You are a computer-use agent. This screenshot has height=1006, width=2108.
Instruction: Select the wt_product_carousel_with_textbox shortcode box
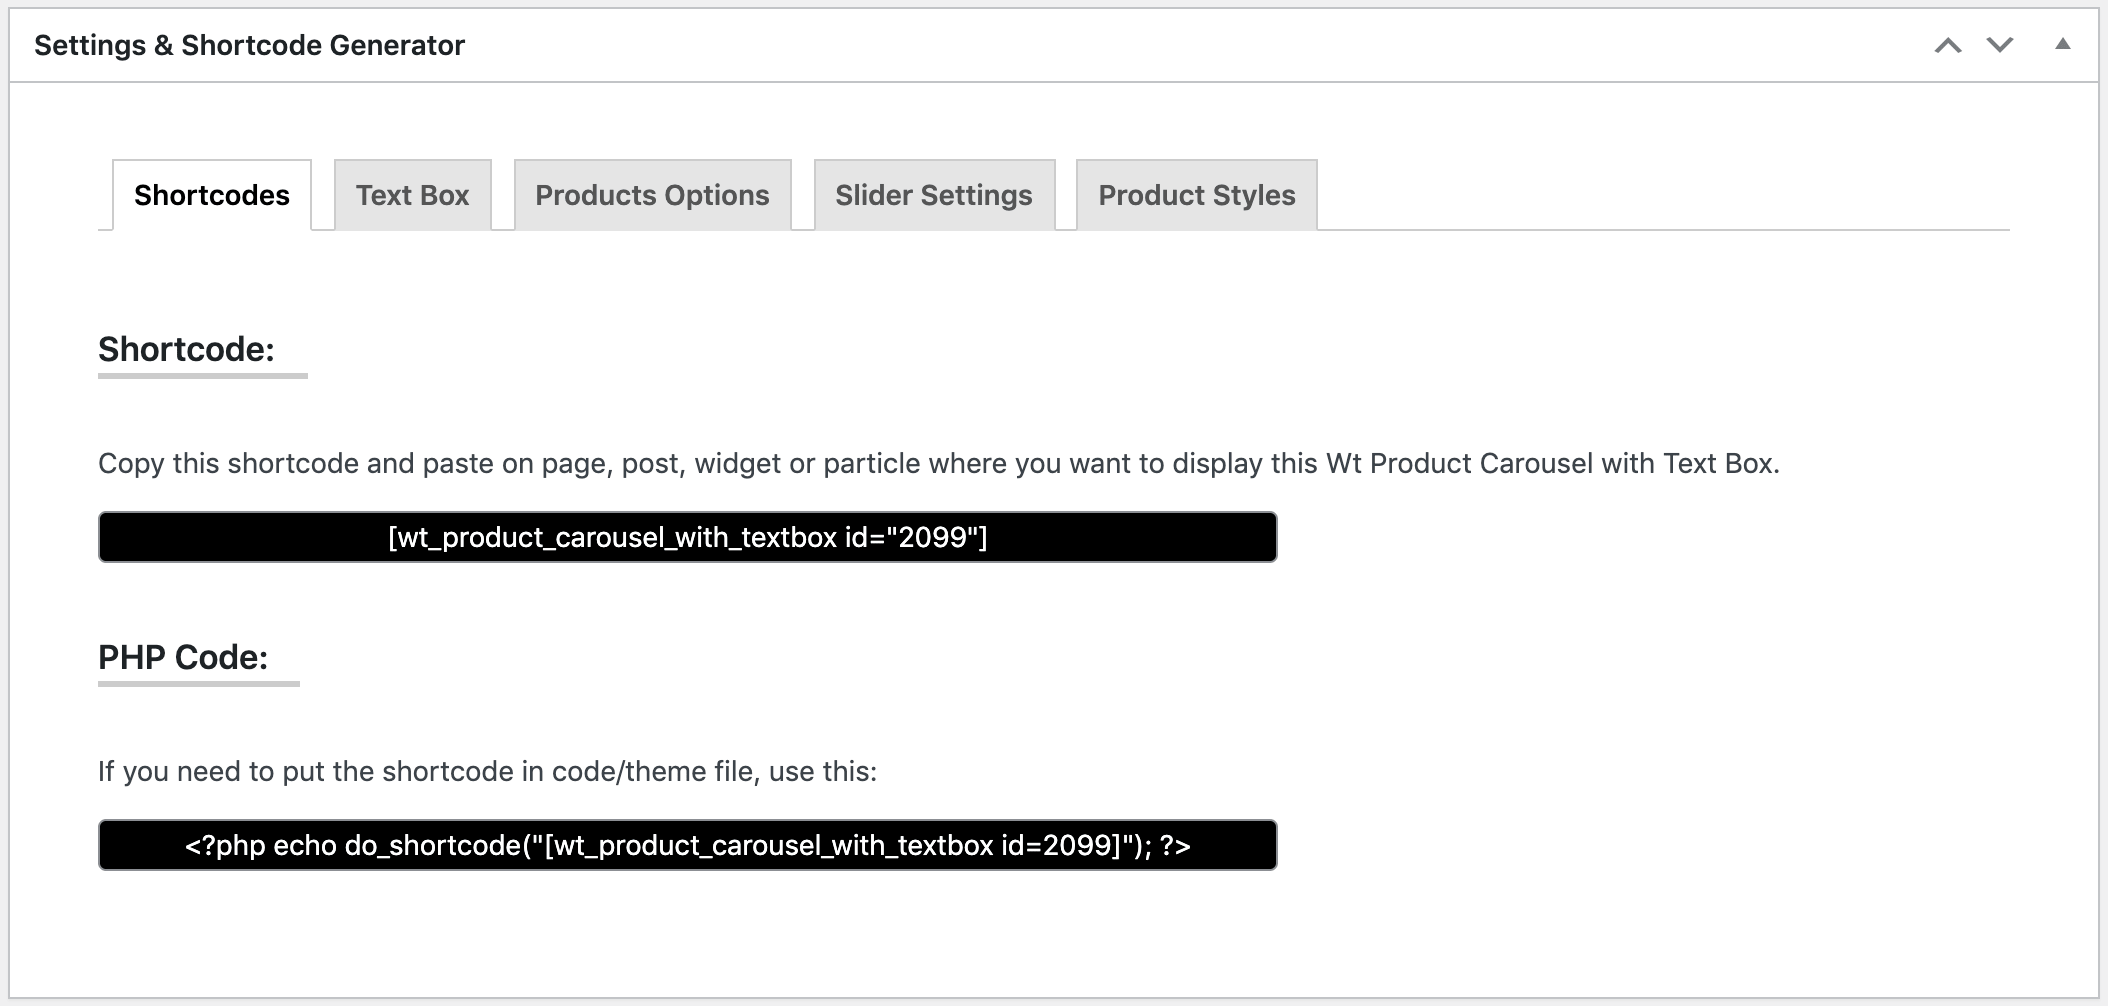coord(688,537)
